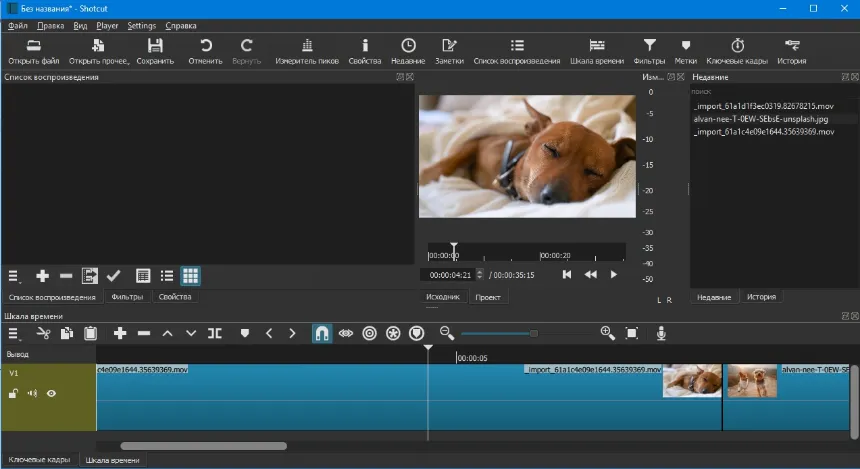Open the Вид menu
This screenshot has height=469, width=860.
click(x=80, y=26)
